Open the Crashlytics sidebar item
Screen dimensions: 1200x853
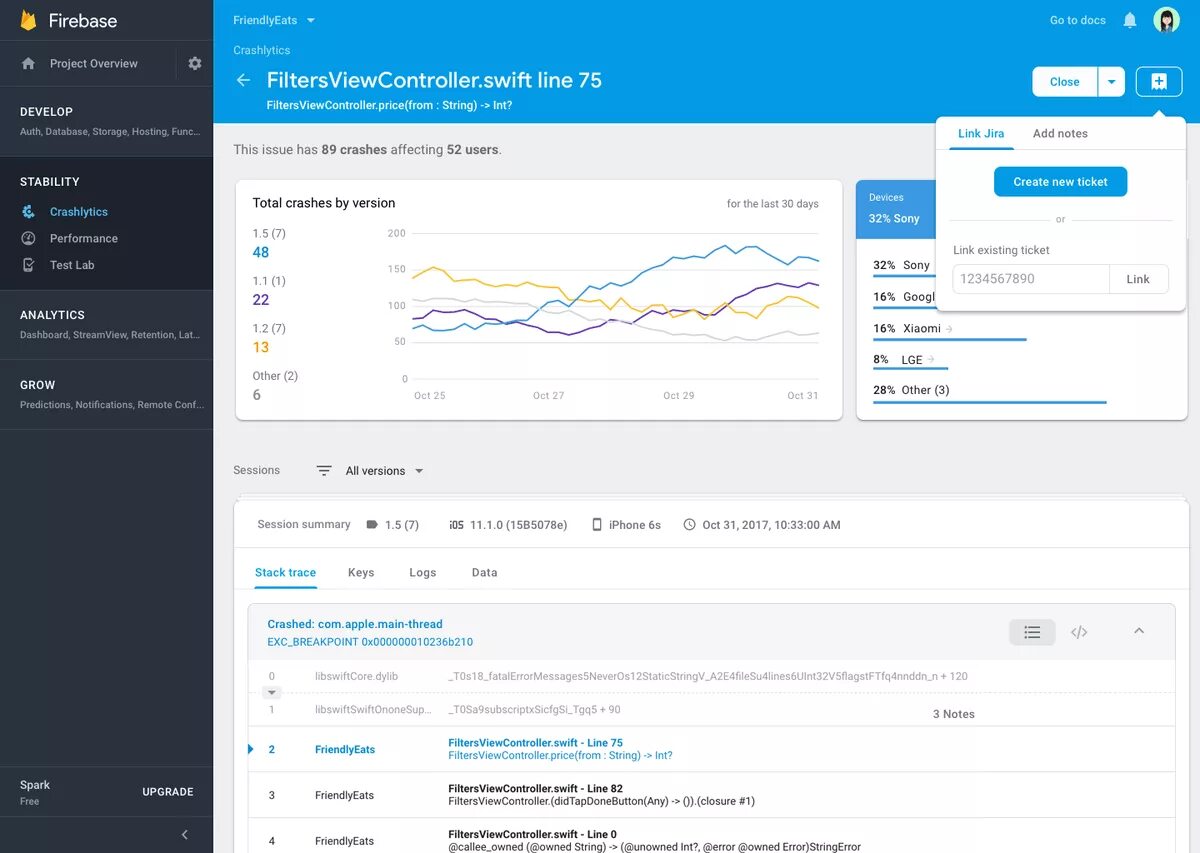[x=106, y=211]
